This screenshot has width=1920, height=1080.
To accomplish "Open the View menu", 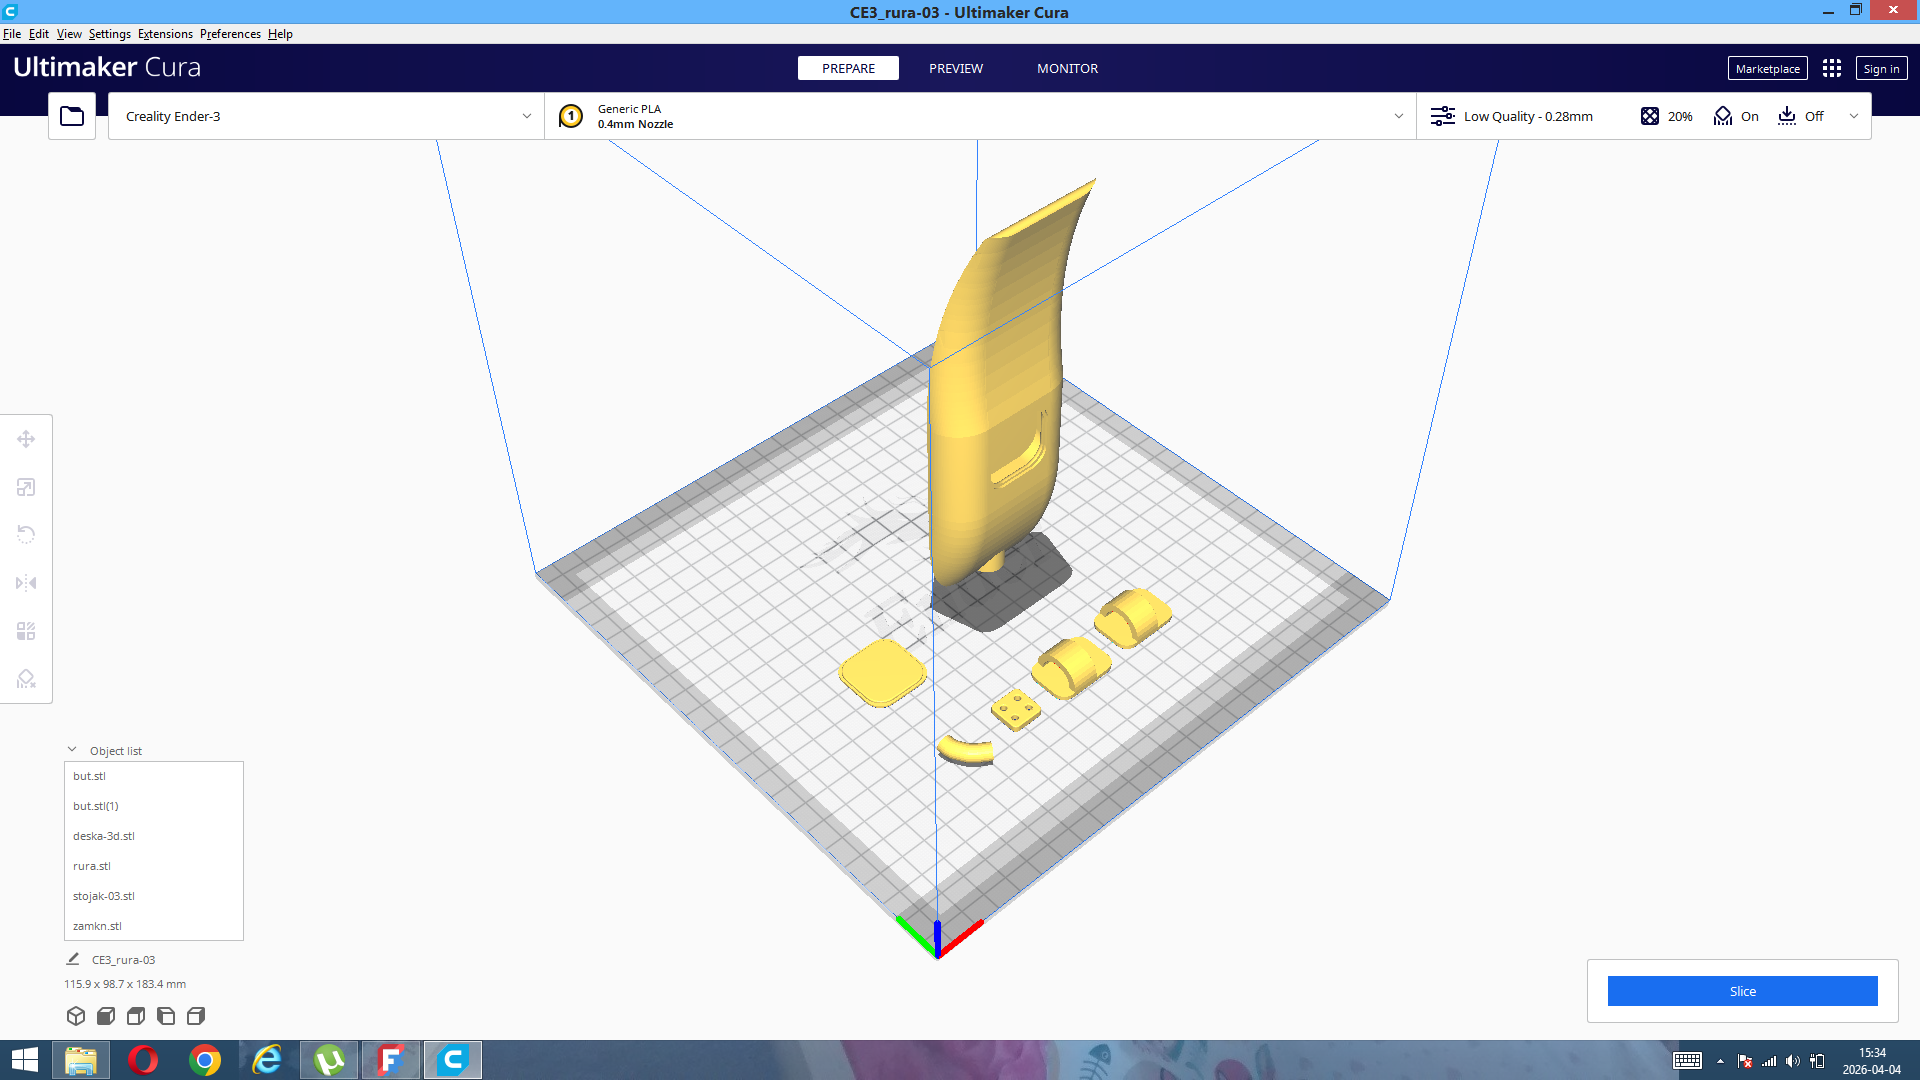I will point(69,34).
